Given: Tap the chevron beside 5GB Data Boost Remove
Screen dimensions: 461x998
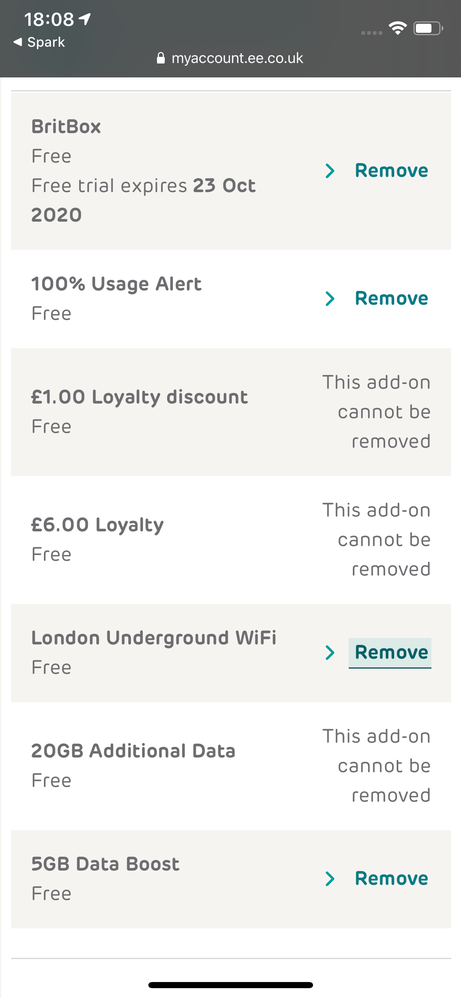Looking at the screenshot, I should 330,878.
